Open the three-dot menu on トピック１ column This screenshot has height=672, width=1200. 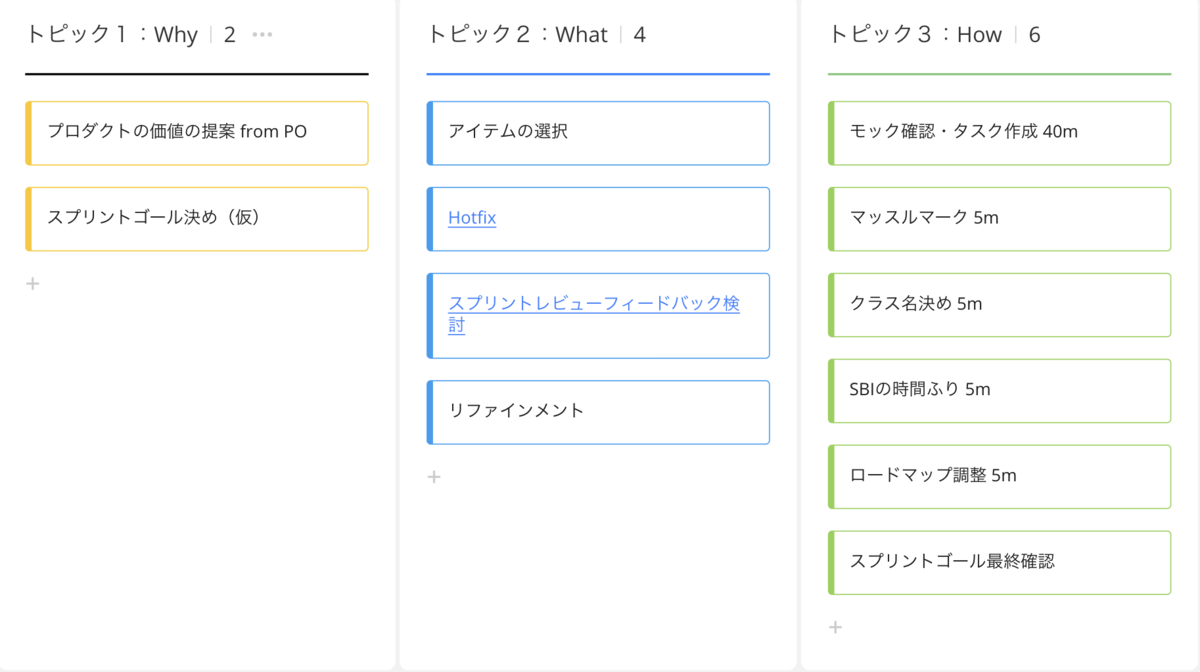point(260,33)
